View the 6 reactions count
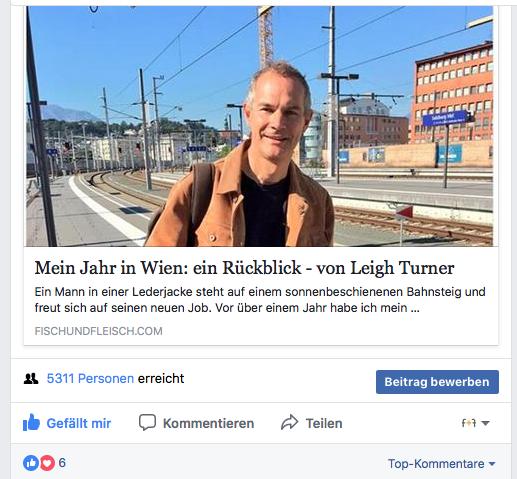517x479 pixels. 62,463
